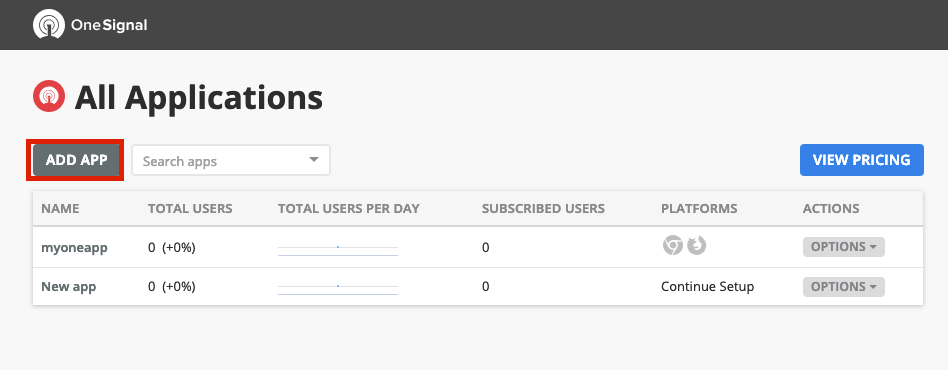This screenshot has width=948, height=370.
Task: View myoneapp users per day sparkline
Action: (338, 248)
